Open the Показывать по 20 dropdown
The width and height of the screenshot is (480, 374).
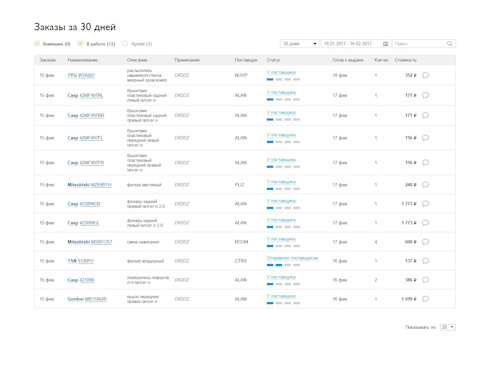click(x=447, y=327)
